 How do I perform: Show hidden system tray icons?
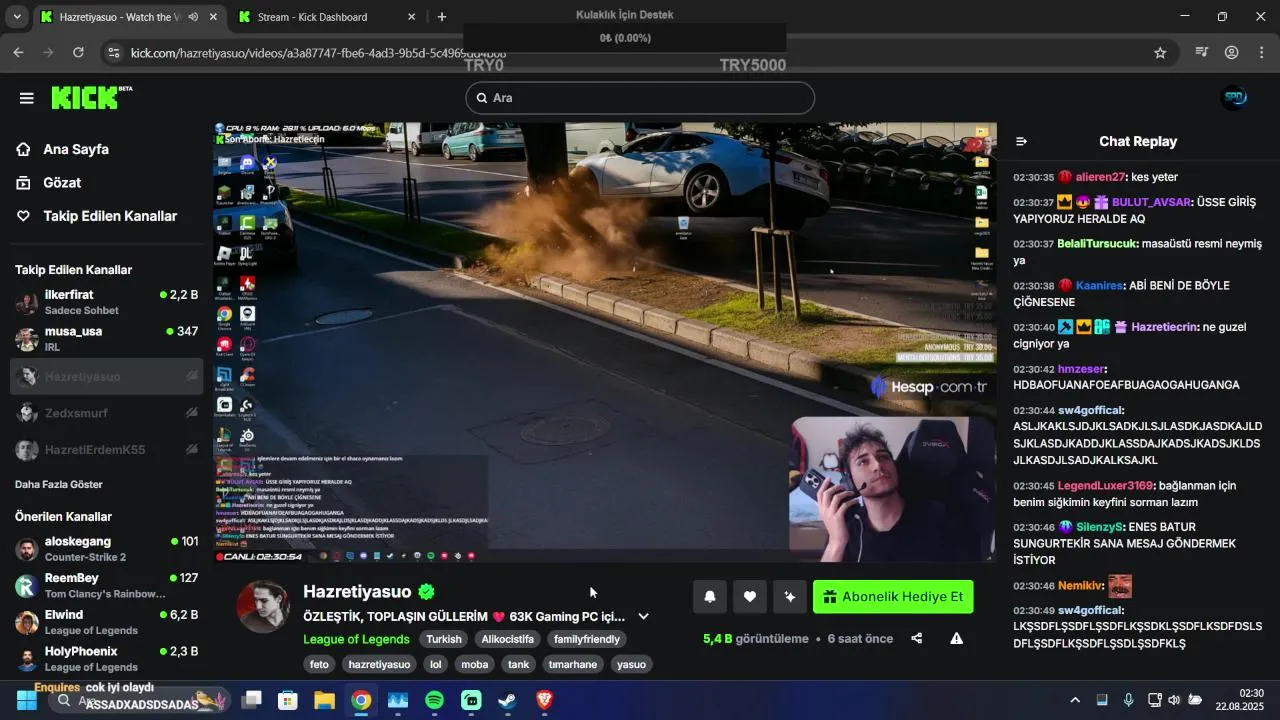tap(1075, 700)
